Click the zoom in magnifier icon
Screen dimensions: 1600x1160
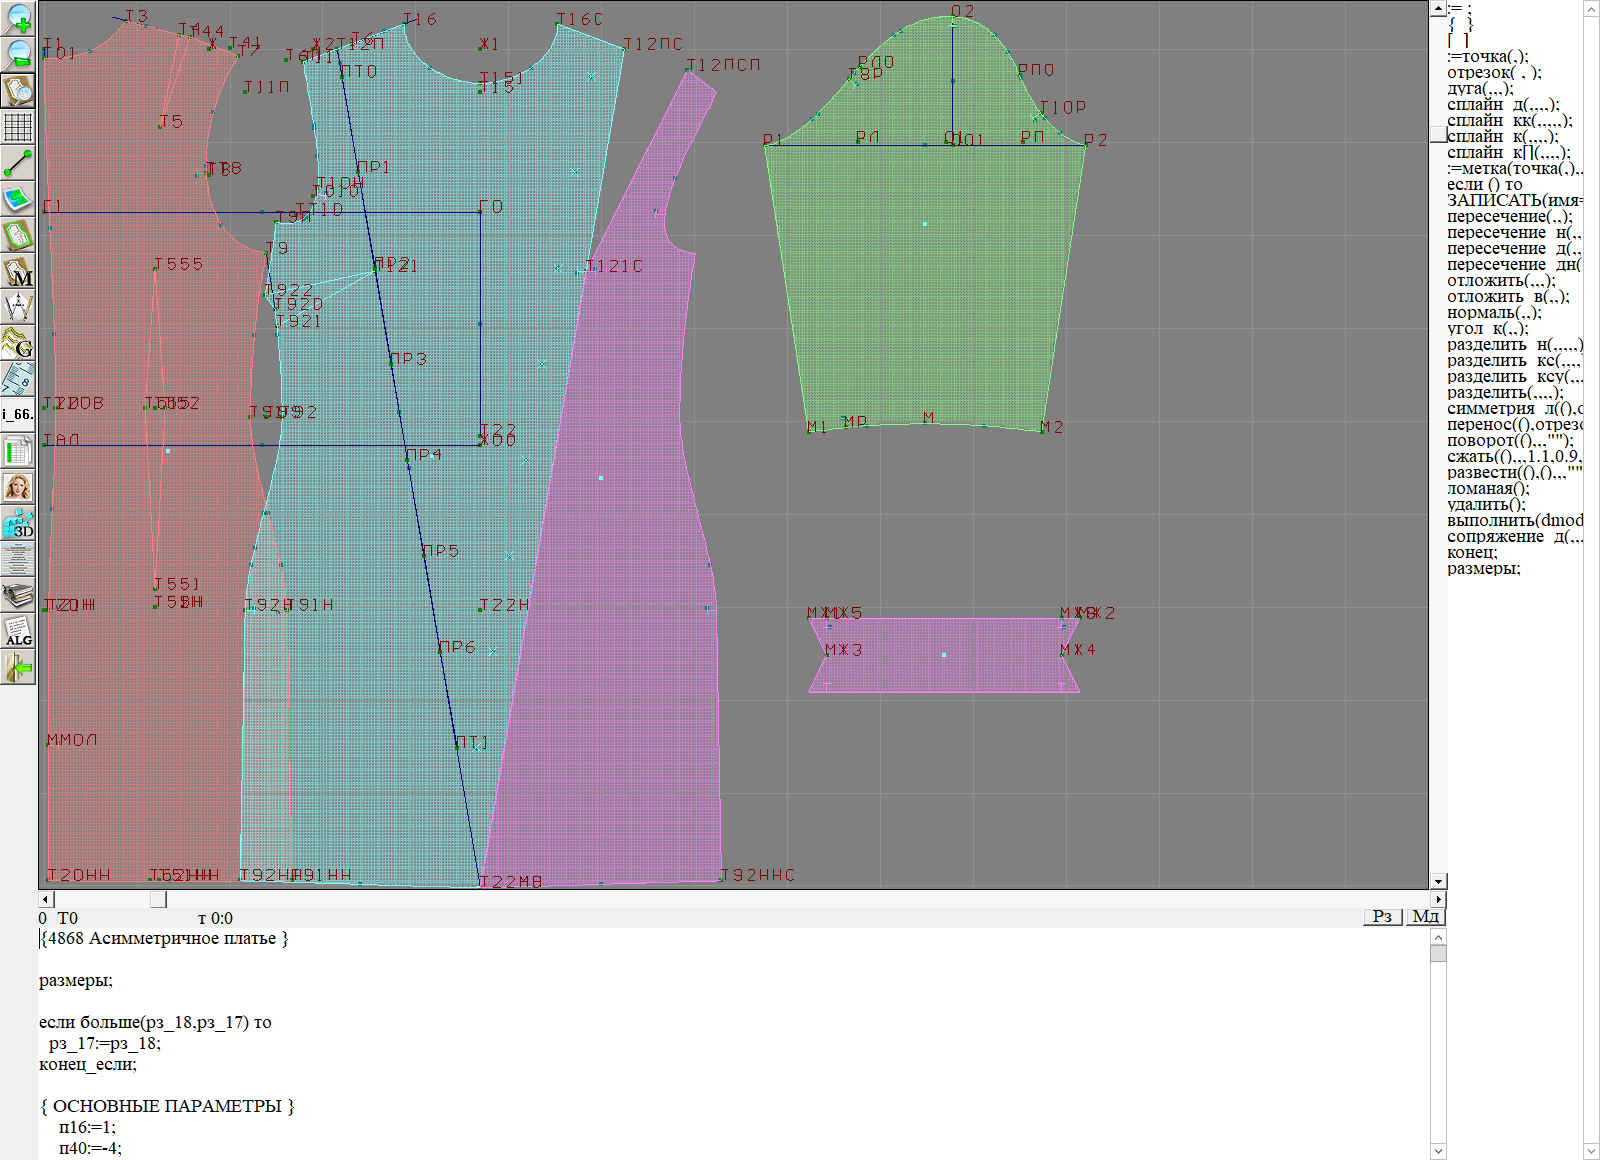click(x=18, y=18)
